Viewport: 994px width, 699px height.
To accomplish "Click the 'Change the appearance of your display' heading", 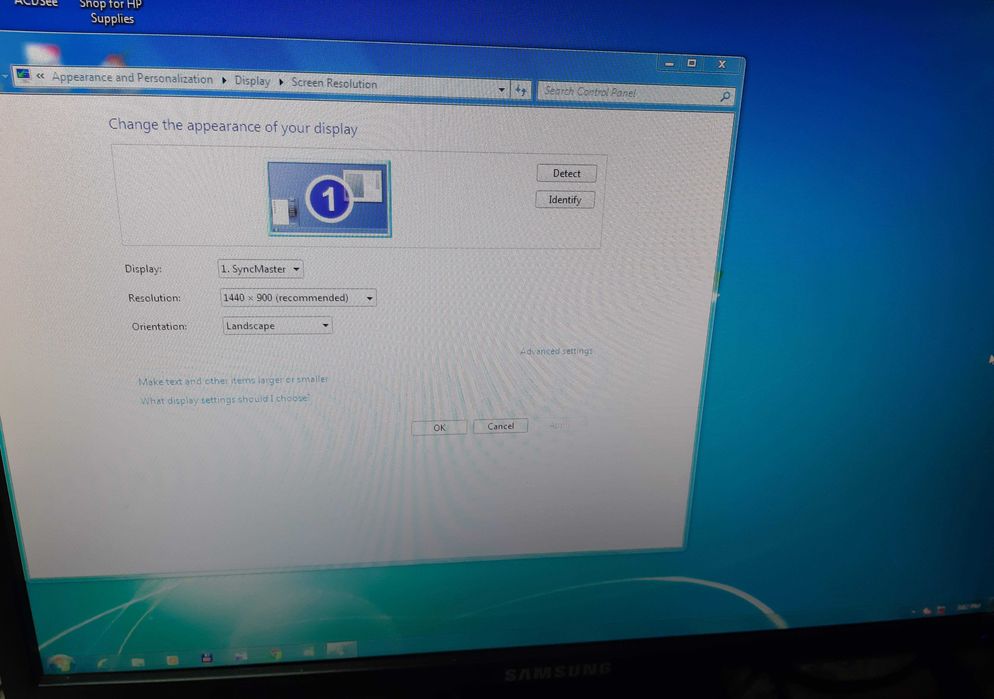I will pos(233,126).
